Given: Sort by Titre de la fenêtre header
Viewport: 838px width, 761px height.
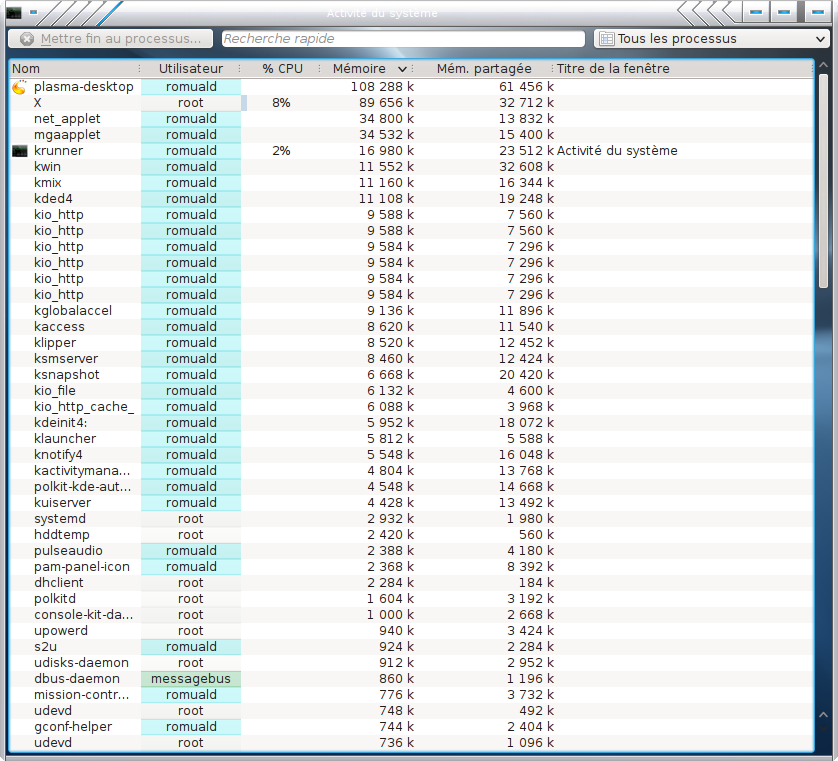Looking at the screenshot, I should 613,69.
